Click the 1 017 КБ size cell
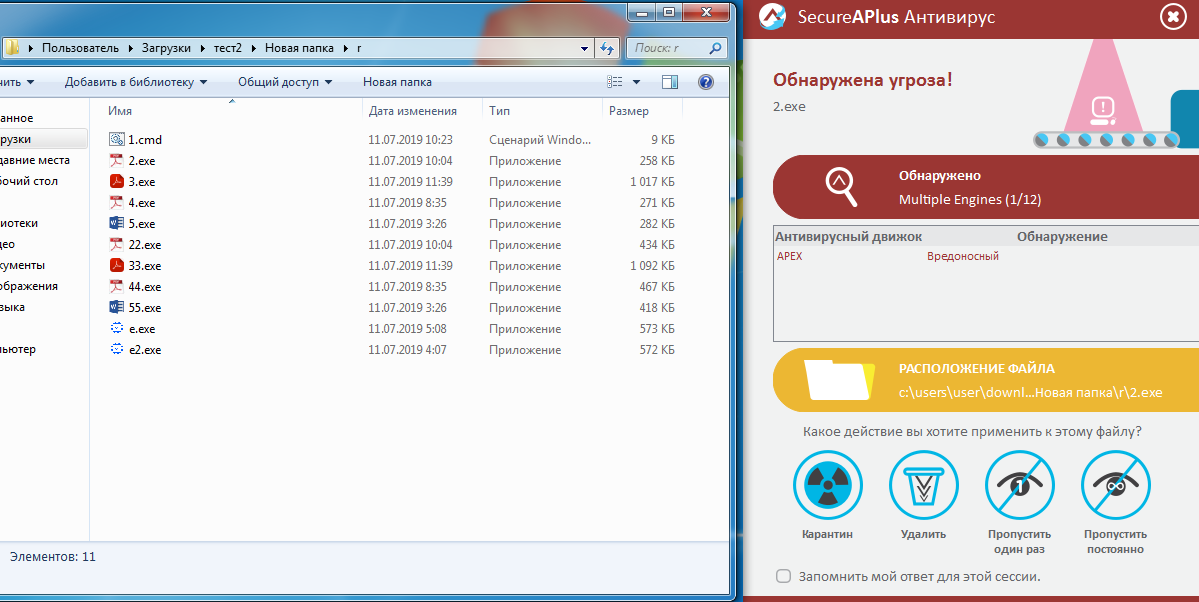The image size is (1199, 602). click(x=652, y=182)
